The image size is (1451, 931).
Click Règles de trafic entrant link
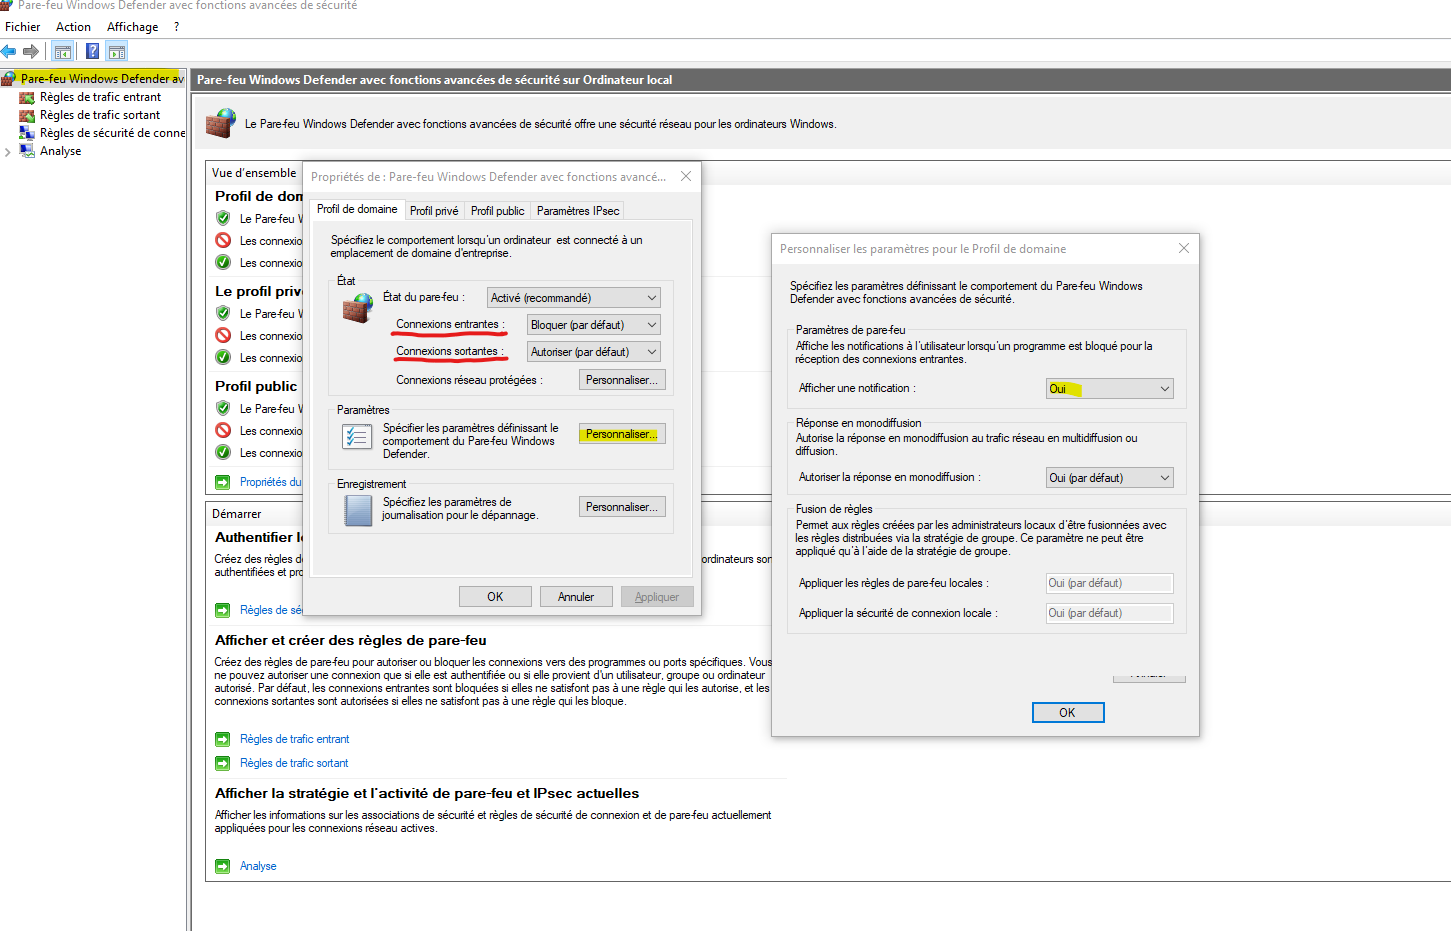[x=295, y=739]
